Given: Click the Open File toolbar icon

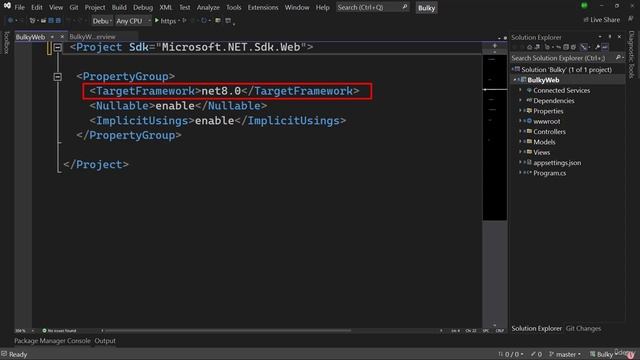Looking at the screenshot, I should click(43, 20).
